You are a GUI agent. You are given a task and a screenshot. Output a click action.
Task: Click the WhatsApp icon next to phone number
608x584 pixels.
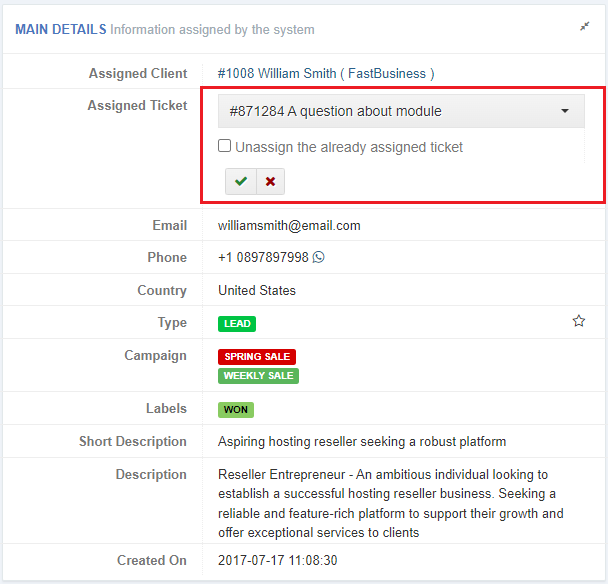pos(319,257)
